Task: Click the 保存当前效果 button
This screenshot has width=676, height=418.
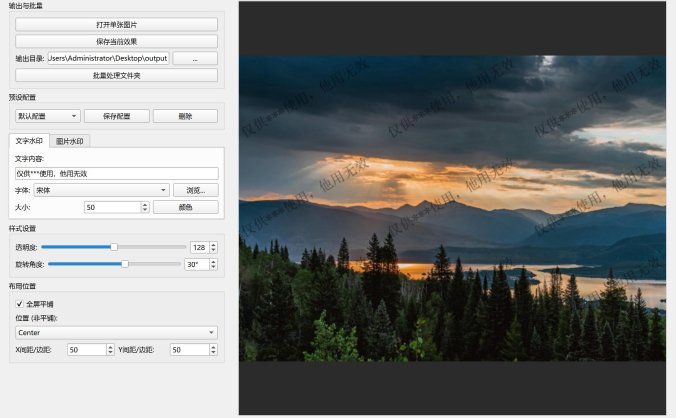Action: [x=116, y=41]
